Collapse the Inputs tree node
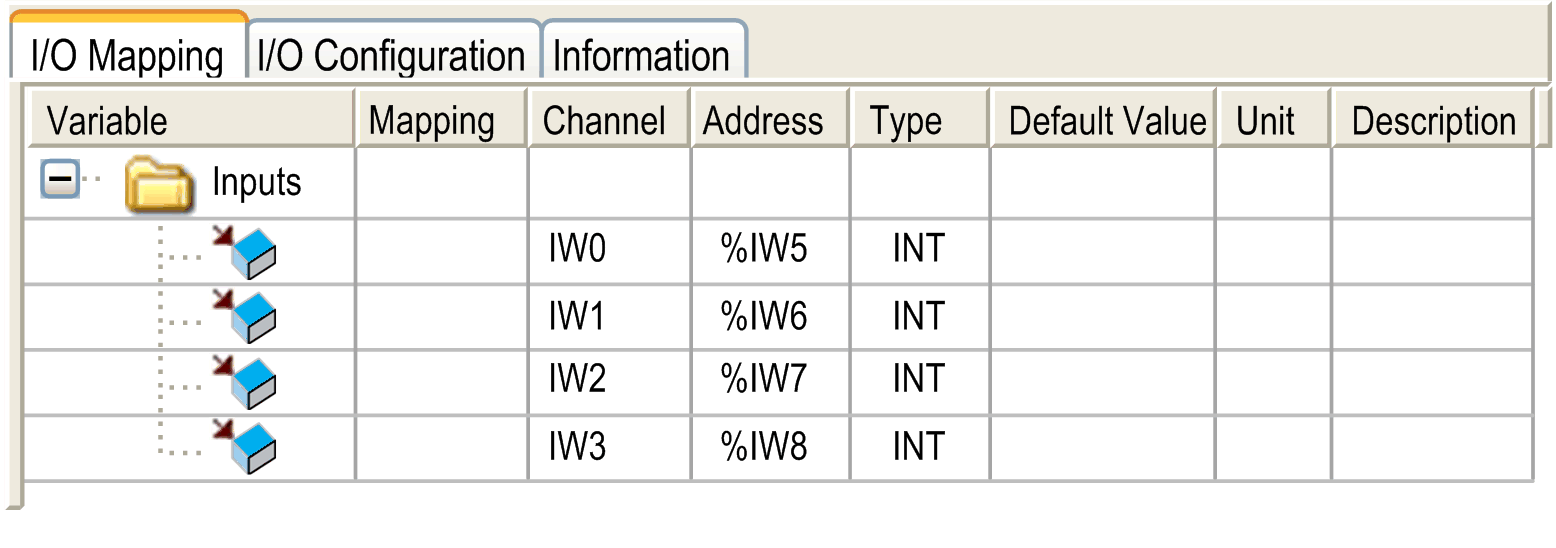 point(60,180)
